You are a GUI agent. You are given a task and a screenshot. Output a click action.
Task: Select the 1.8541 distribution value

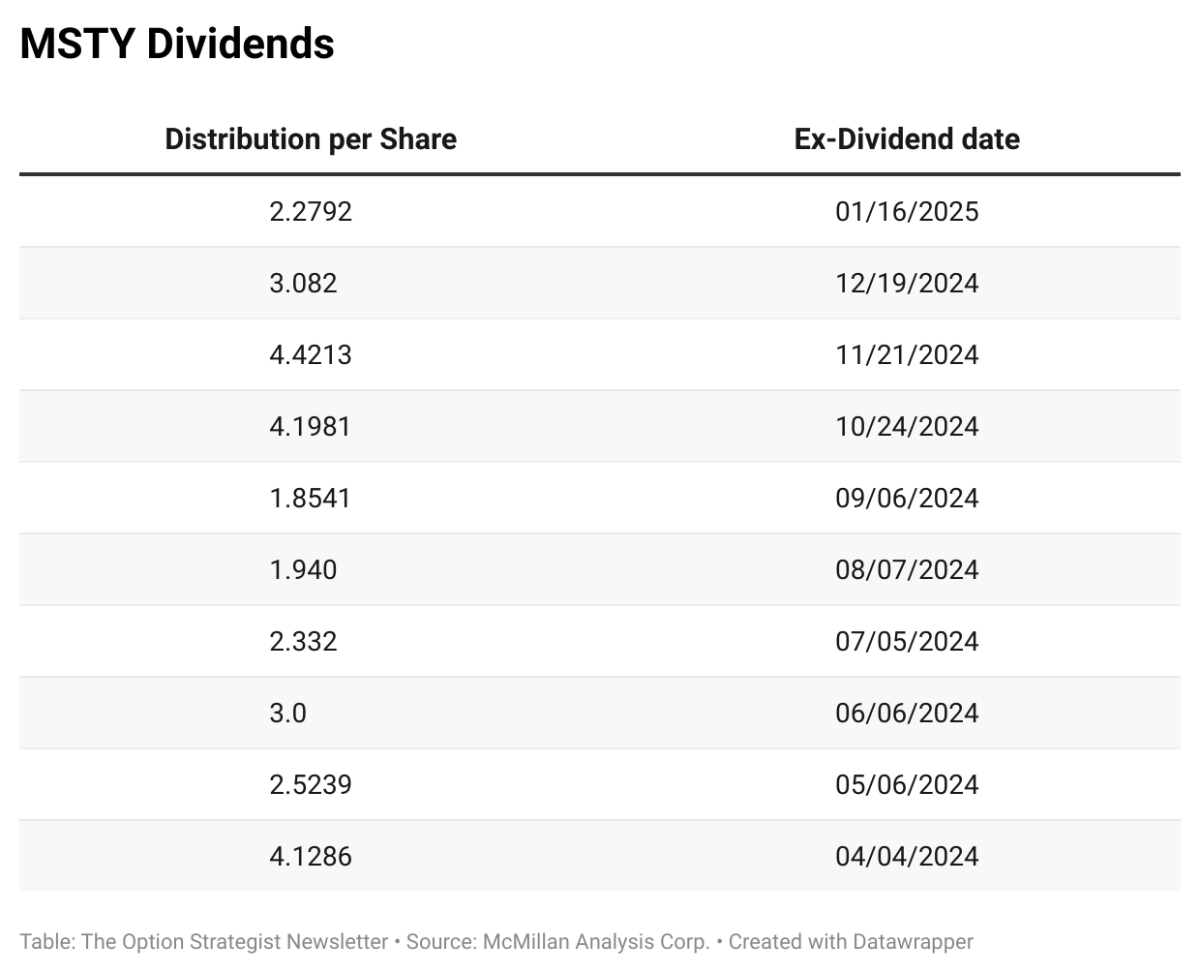310,498
